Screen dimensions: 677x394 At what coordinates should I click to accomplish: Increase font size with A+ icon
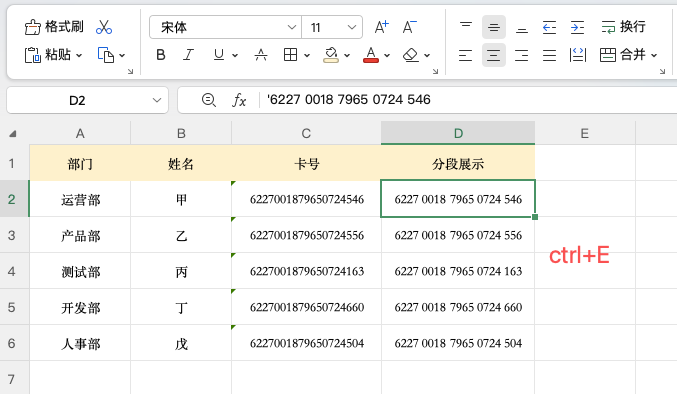(x=381, y=27)
